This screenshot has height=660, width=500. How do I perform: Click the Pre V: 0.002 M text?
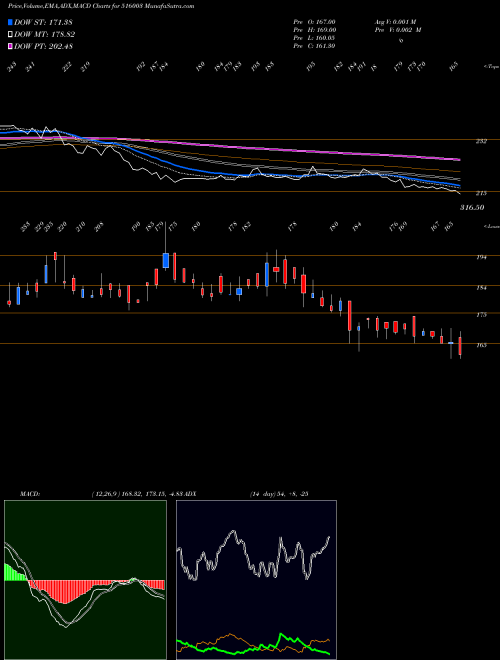(x=398, y=30)
